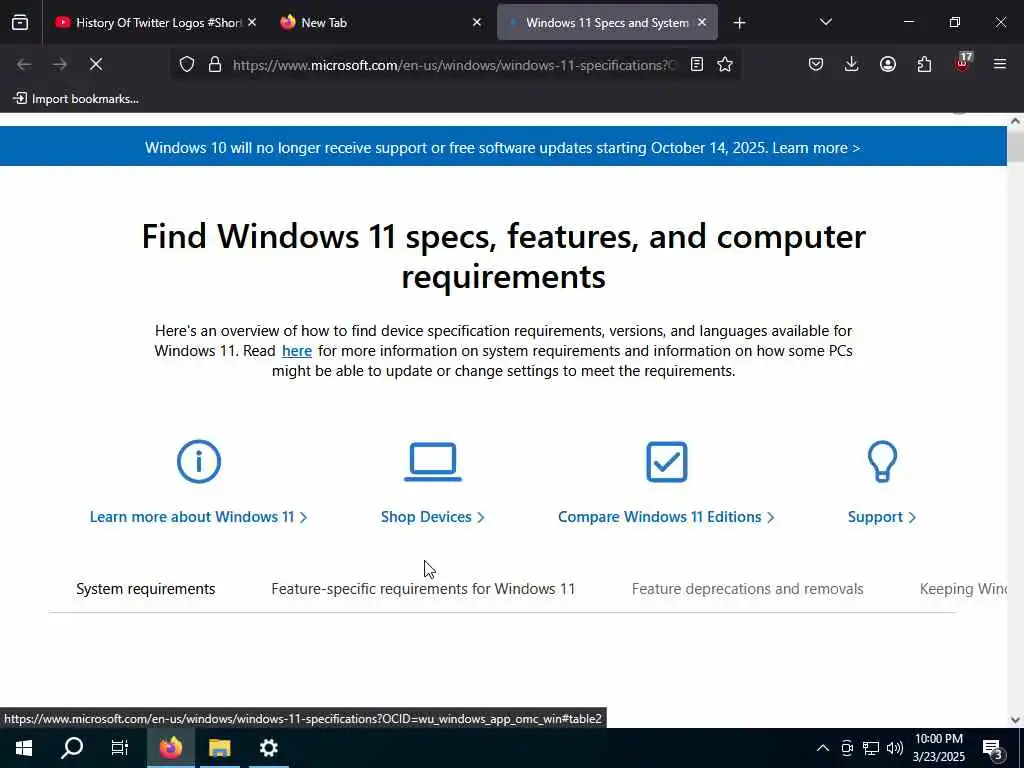The width and height of the screenshot is (1024, 768).
Task: Click the scrollbar down arrow
Action: [1015, 720]
